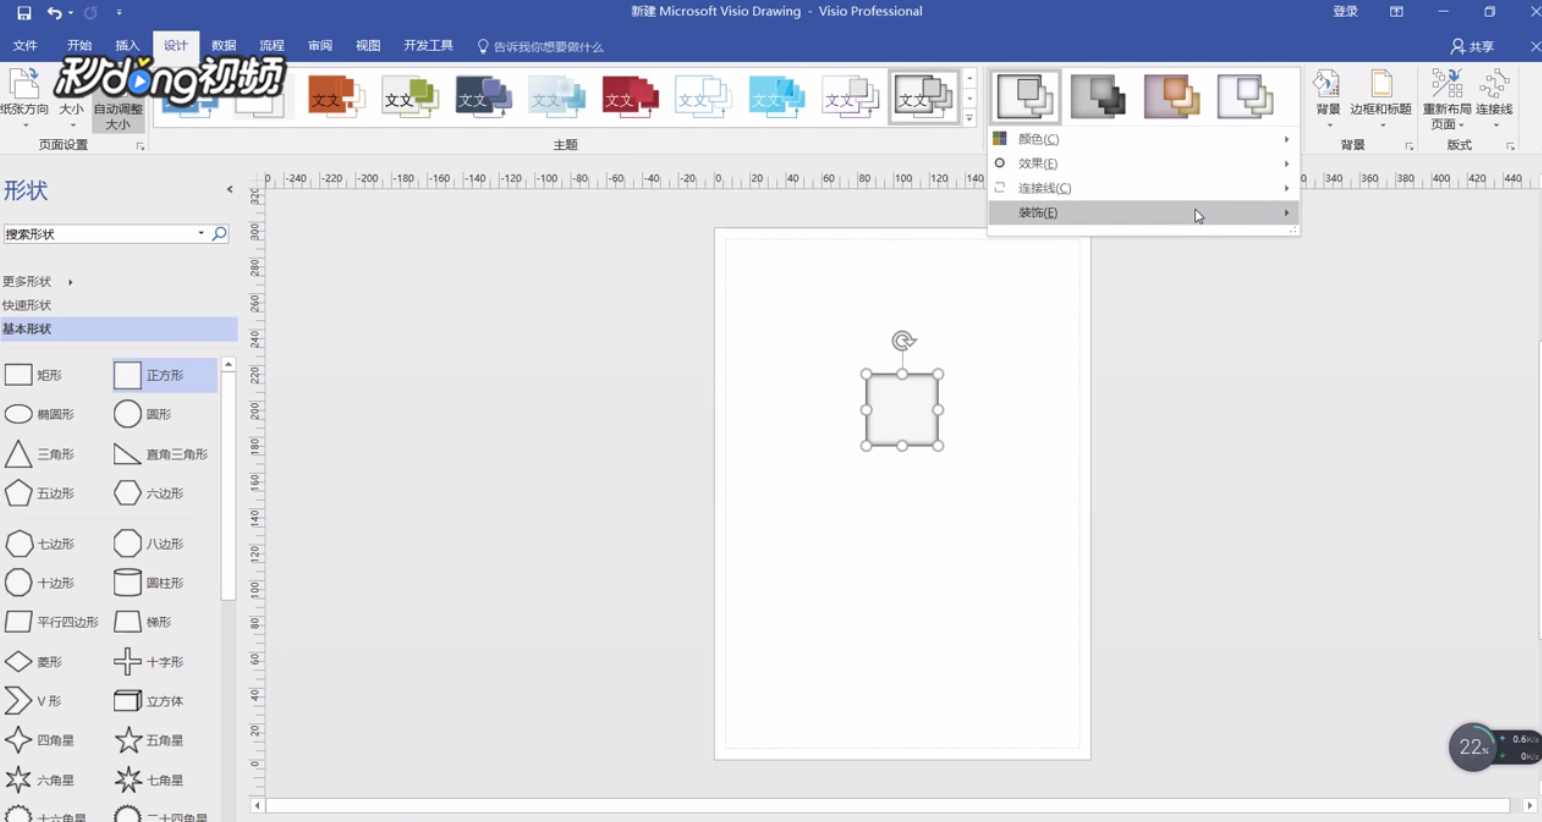Select the Ellipse (椭圆形) shape

tap(40, 414)
